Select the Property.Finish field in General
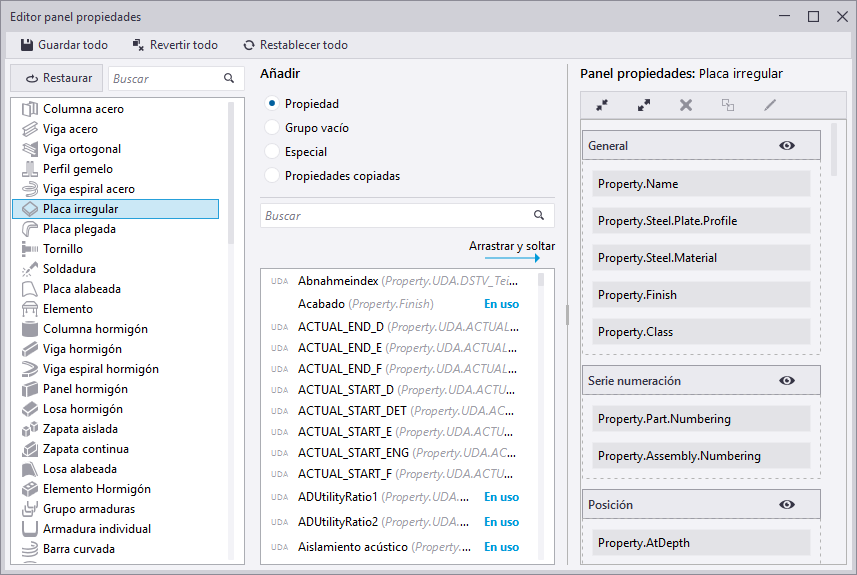Viewport: 857px width, 575px height. (x=700, y=295)
